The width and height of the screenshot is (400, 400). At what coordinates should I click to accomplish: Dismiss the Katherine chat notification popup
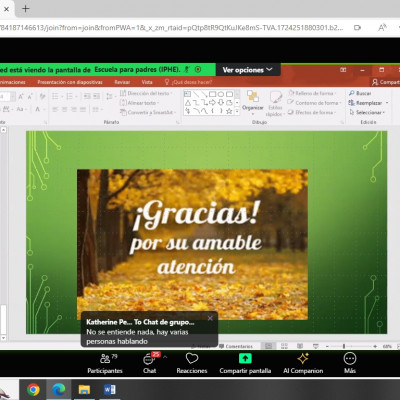click(x=210, y=318)
